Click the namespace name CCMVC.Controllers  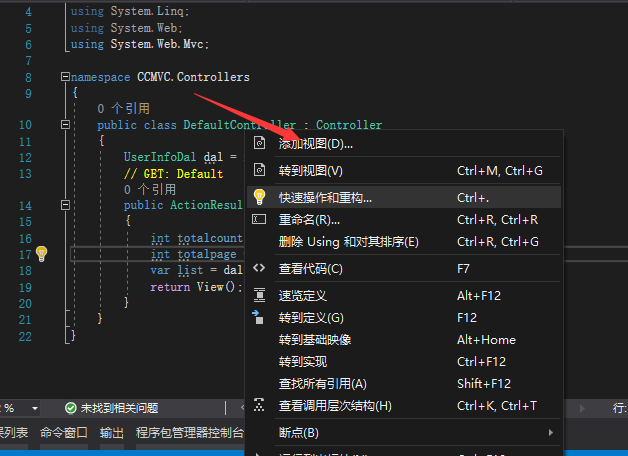193,76
